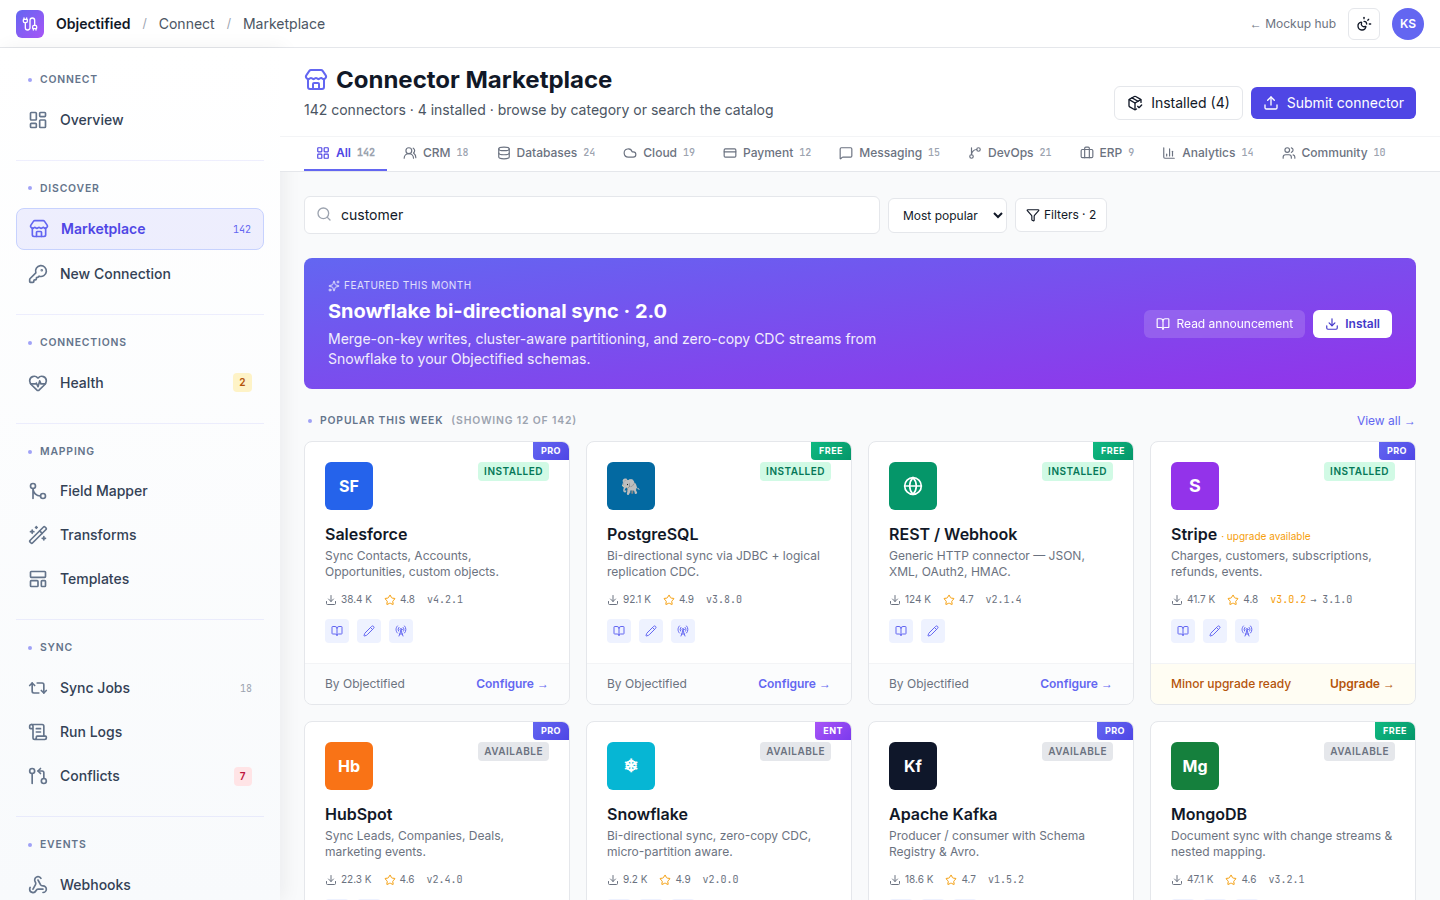This screenshot has width=1440, height=900.
Task: Select Marketplace in the sidebar
Action: (140, 229)
